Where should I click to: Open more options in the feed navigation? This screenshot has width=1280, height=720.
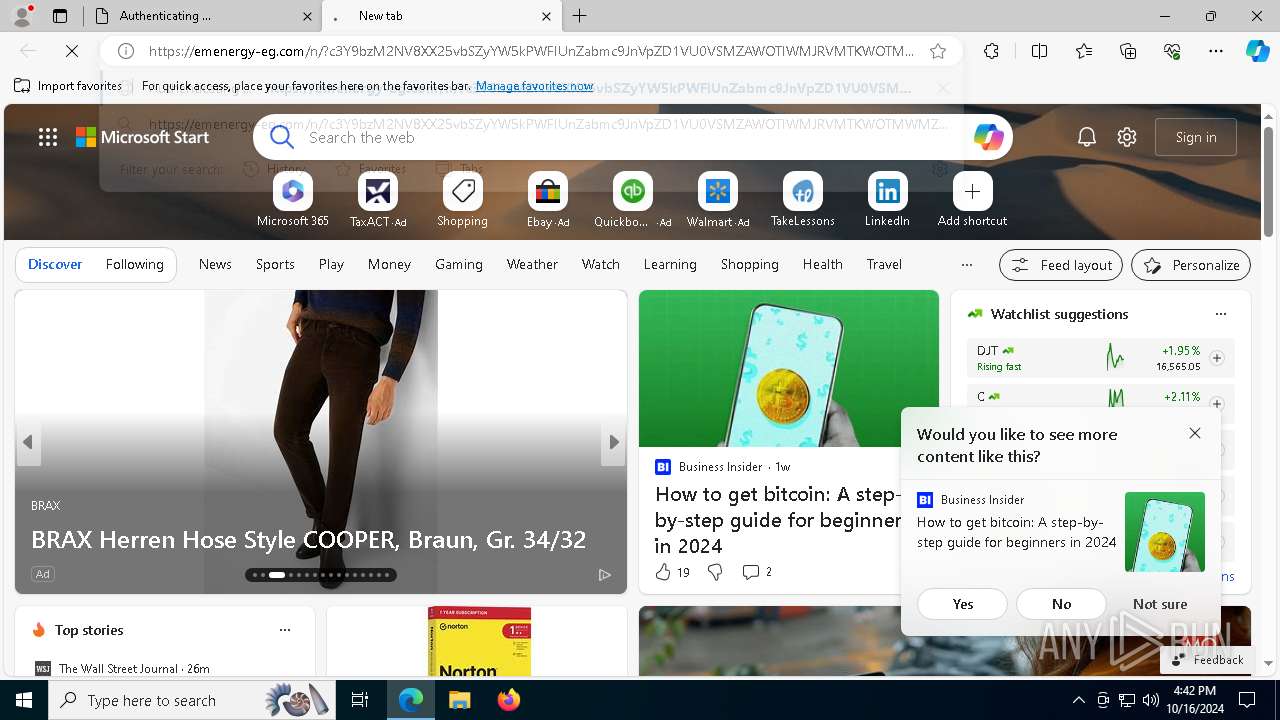coord(966,265)
